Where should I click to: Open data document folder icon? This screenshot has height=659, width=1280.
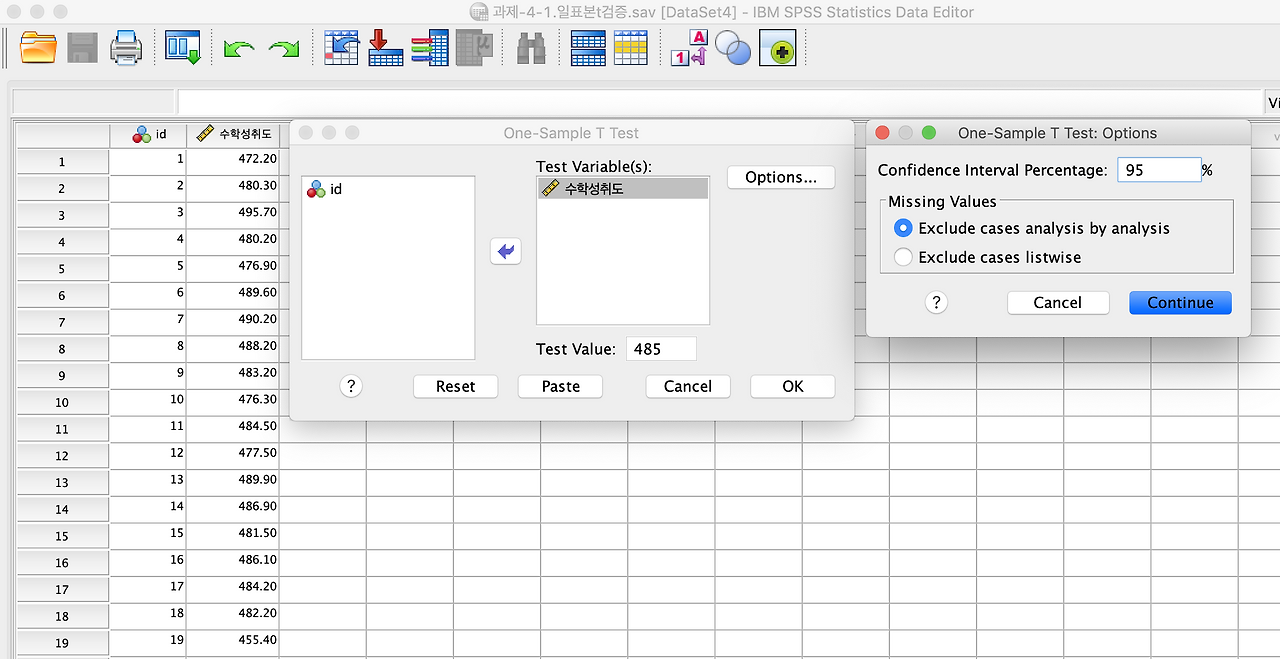point(39,47)
